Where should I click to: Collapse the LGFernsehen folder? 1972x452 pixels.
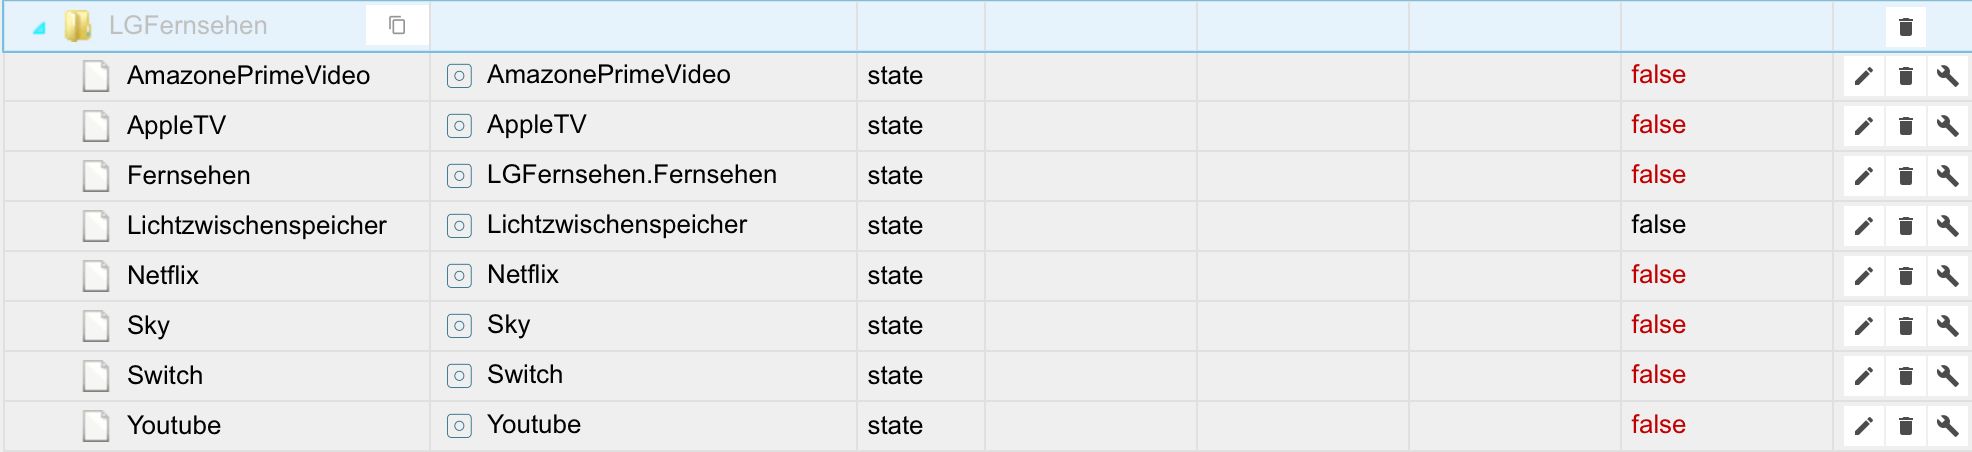(39, 28)
